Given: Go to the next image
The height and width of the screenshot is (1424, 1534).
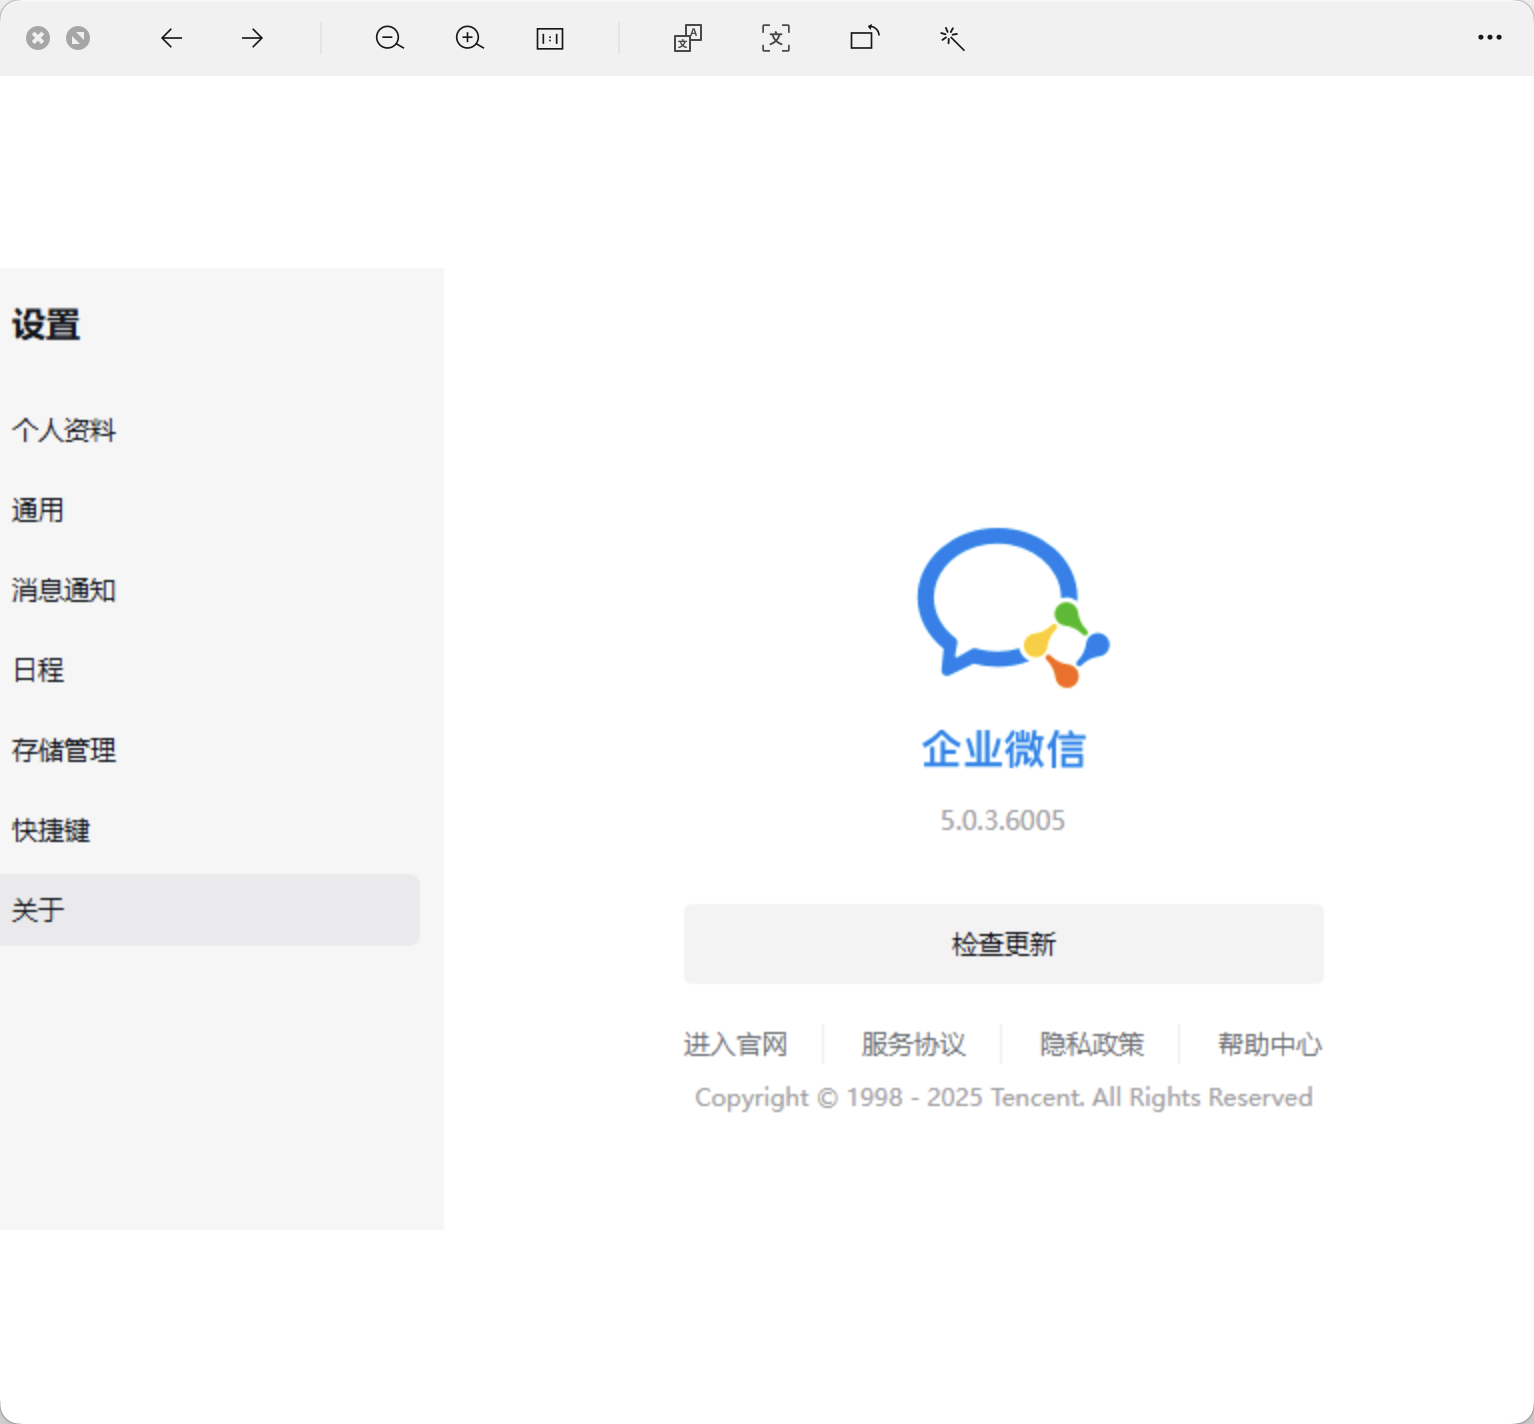Looking at the screenshot, I should tap(252, 38).
